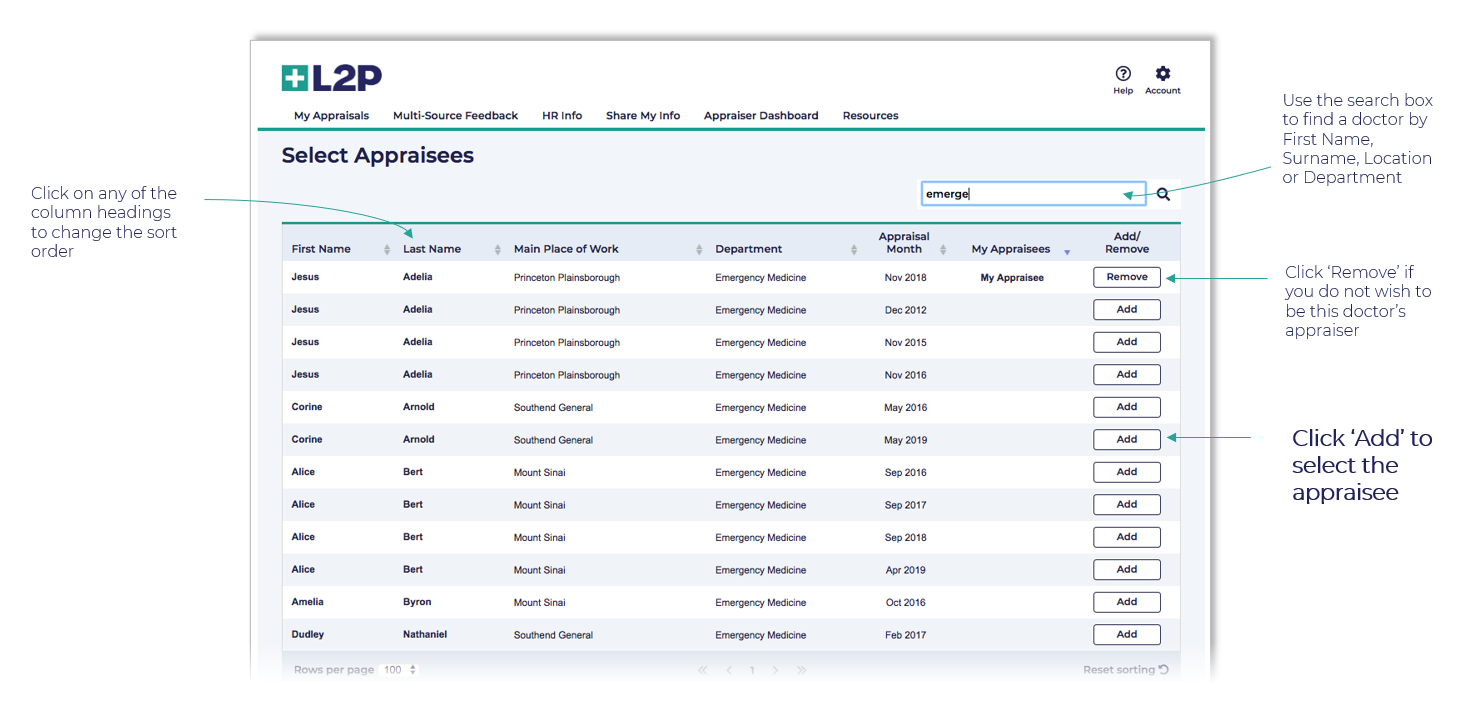Viewport: 1474px width, 710px height.
Task: Go to next page chevron
Action: click(x=775, y=670)
